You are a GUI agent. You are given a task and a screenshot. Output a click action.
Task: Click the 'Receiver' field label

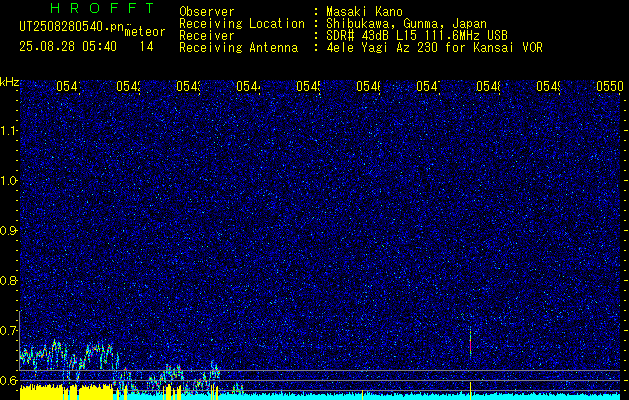click(207, 36)
